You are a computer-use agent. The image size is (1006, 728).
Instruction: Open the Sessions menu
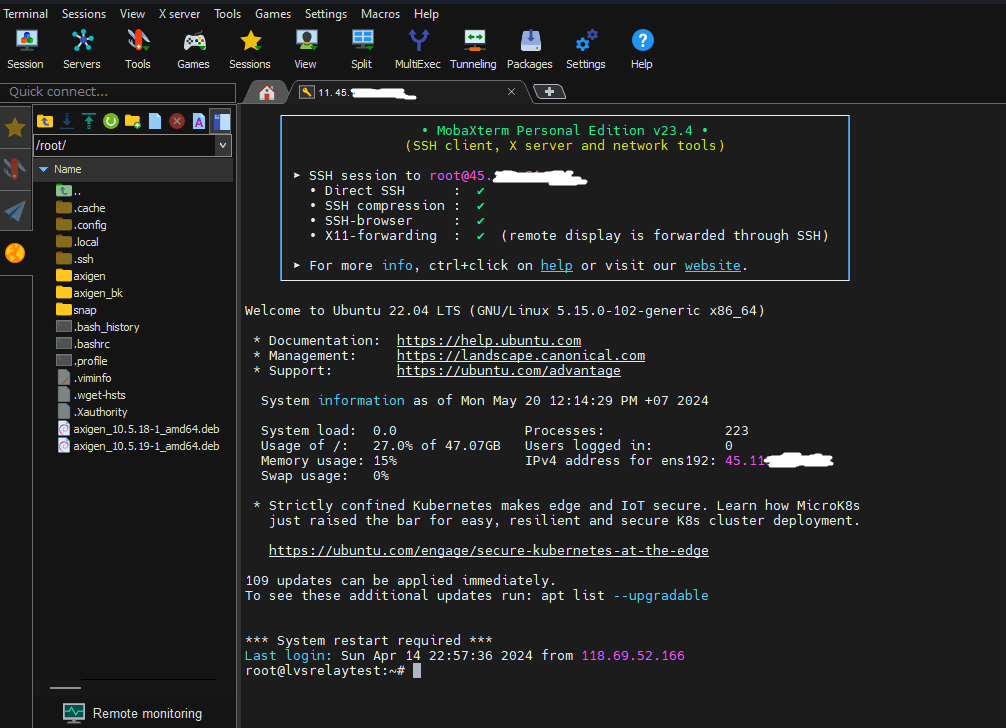(x=84, y=13)
